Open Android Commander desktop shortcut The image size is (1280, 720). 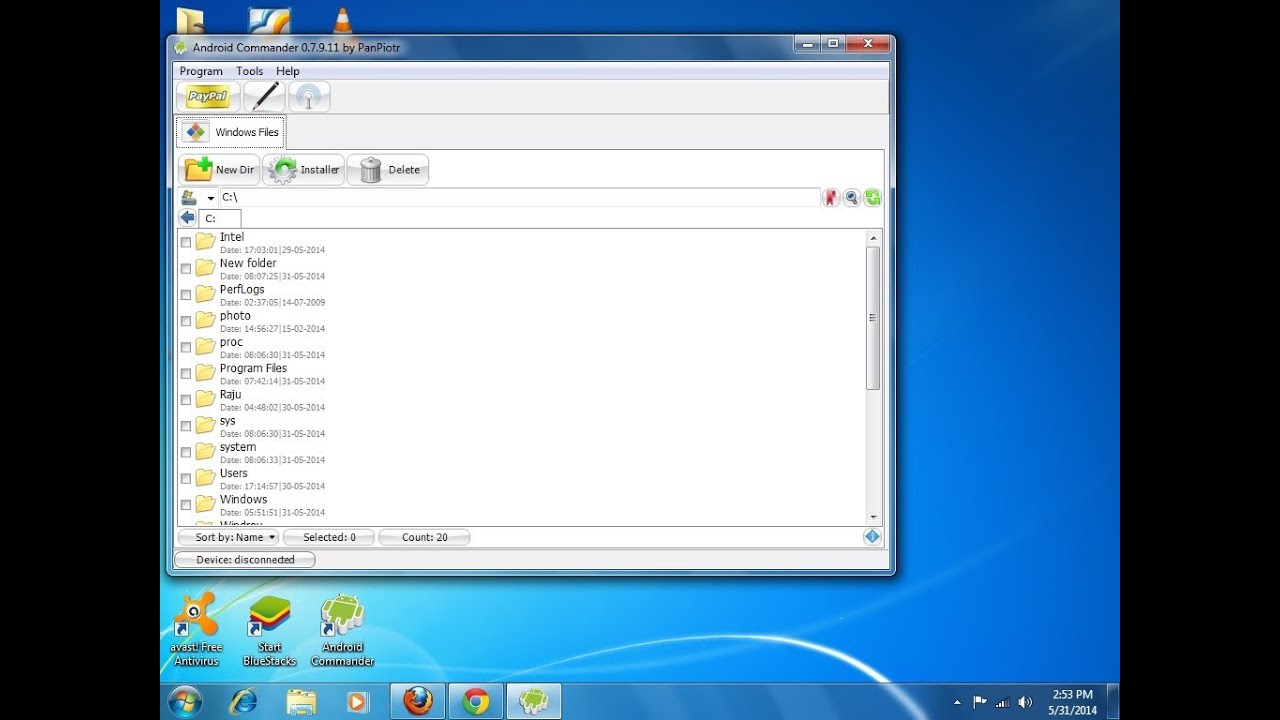342,630
